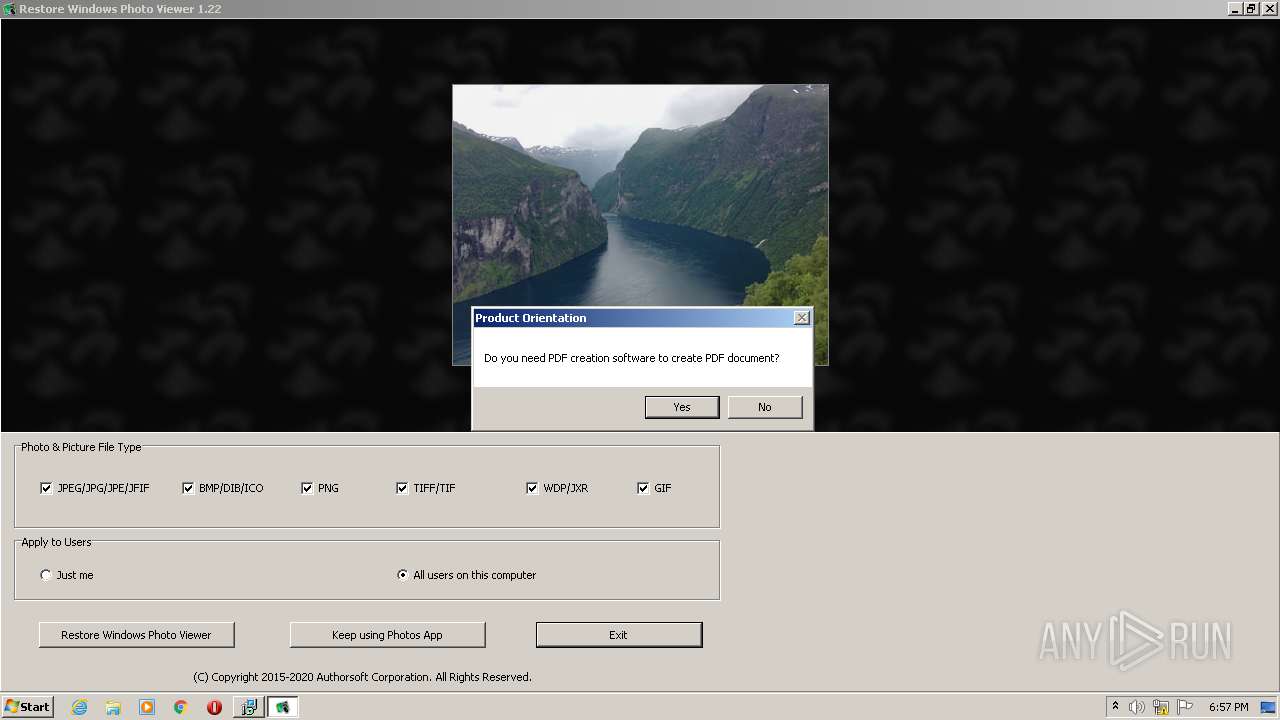The width and height of the screenshot is (1280, 720).
Task: Launch Google Chrome from taskbar
Action: [181, 707]
